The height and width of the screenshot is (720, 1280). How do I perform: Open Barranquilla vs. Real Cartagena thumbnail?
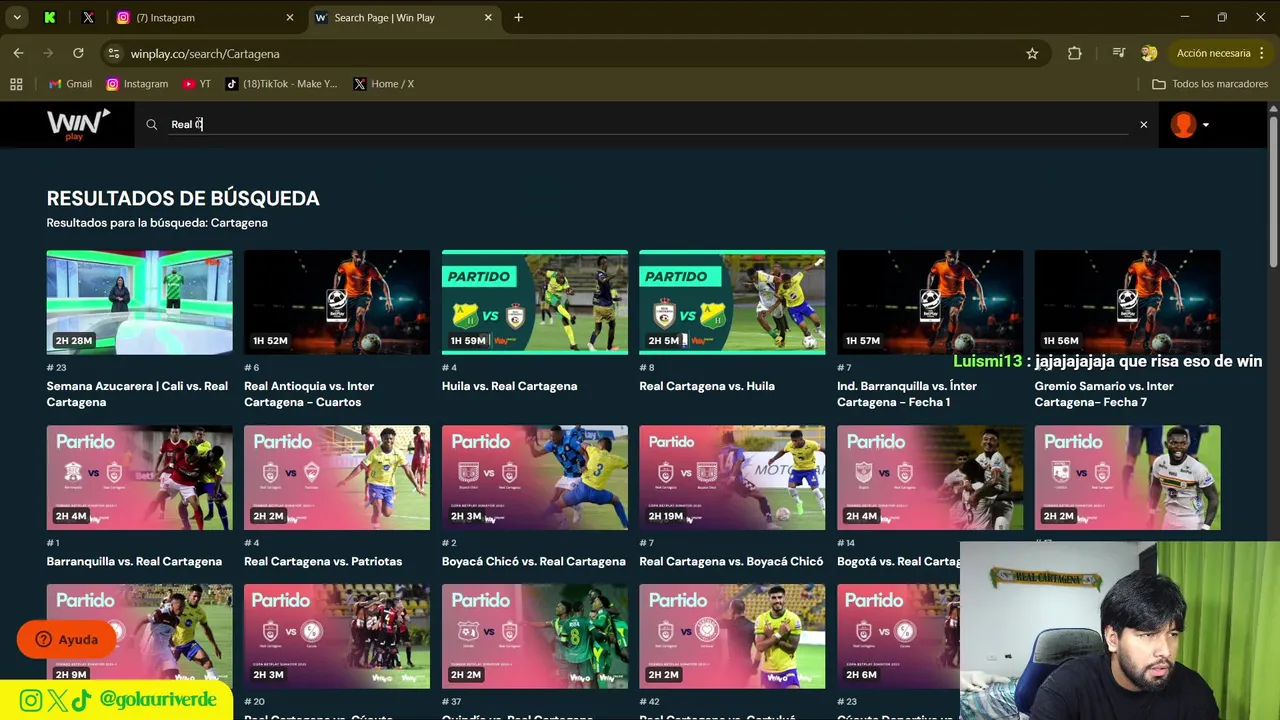[x=139, y=478]
